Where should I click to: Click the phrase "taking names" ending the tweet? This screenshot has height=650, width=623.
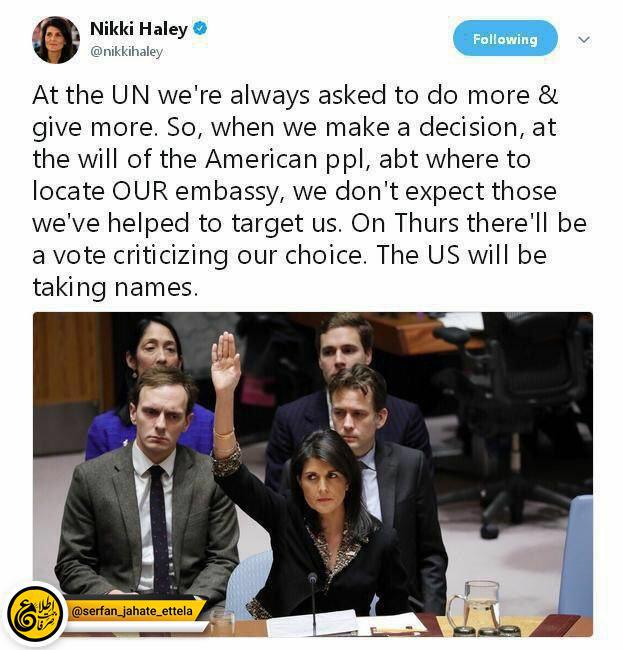(x=112, y=287)
